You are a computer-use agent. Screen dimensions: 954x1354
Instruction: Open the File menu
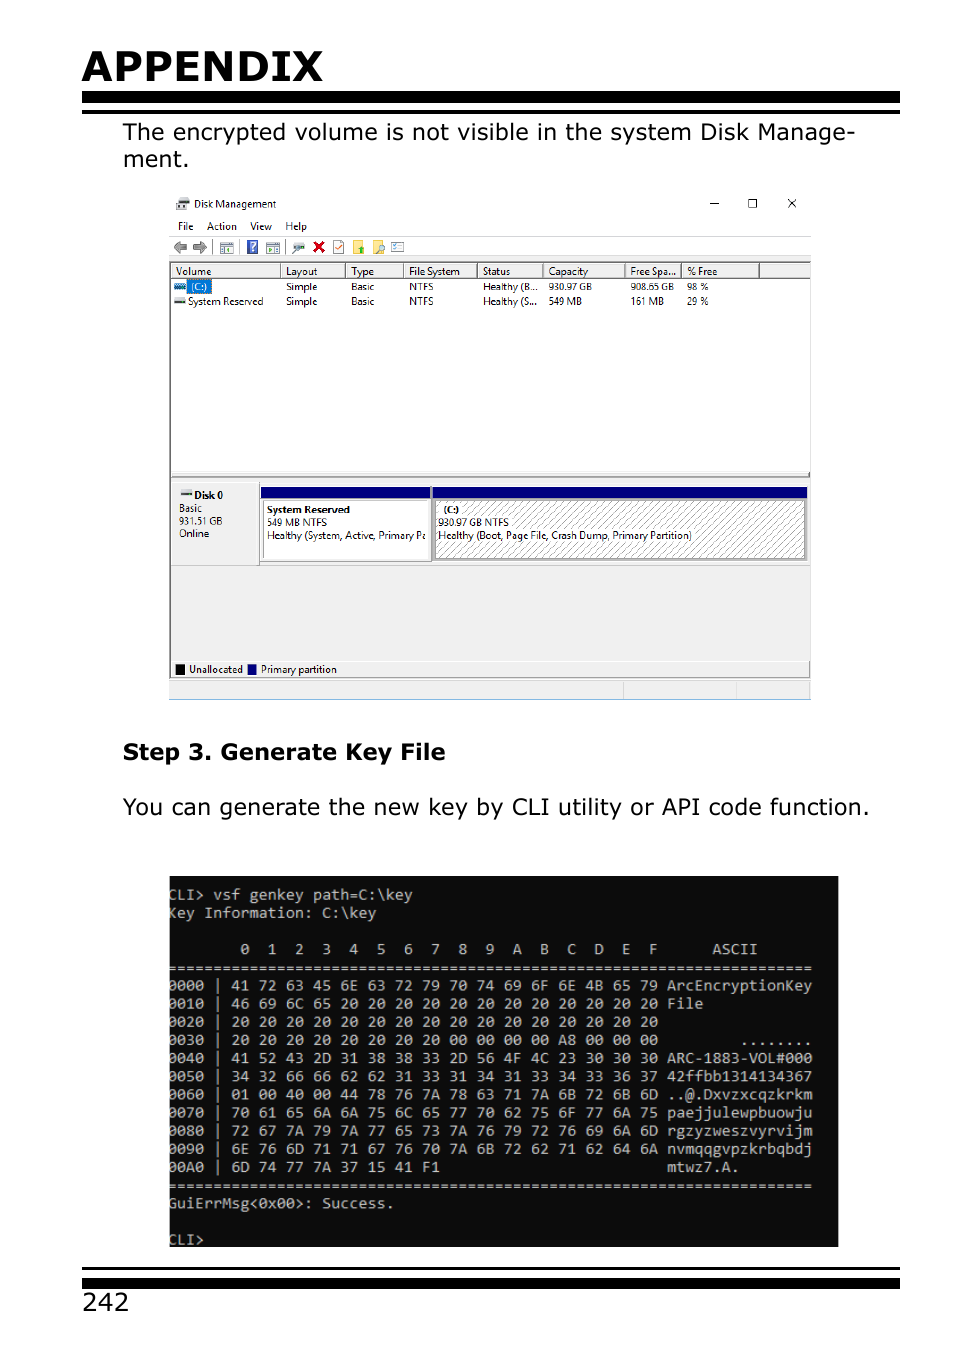[x=186, y=226]
